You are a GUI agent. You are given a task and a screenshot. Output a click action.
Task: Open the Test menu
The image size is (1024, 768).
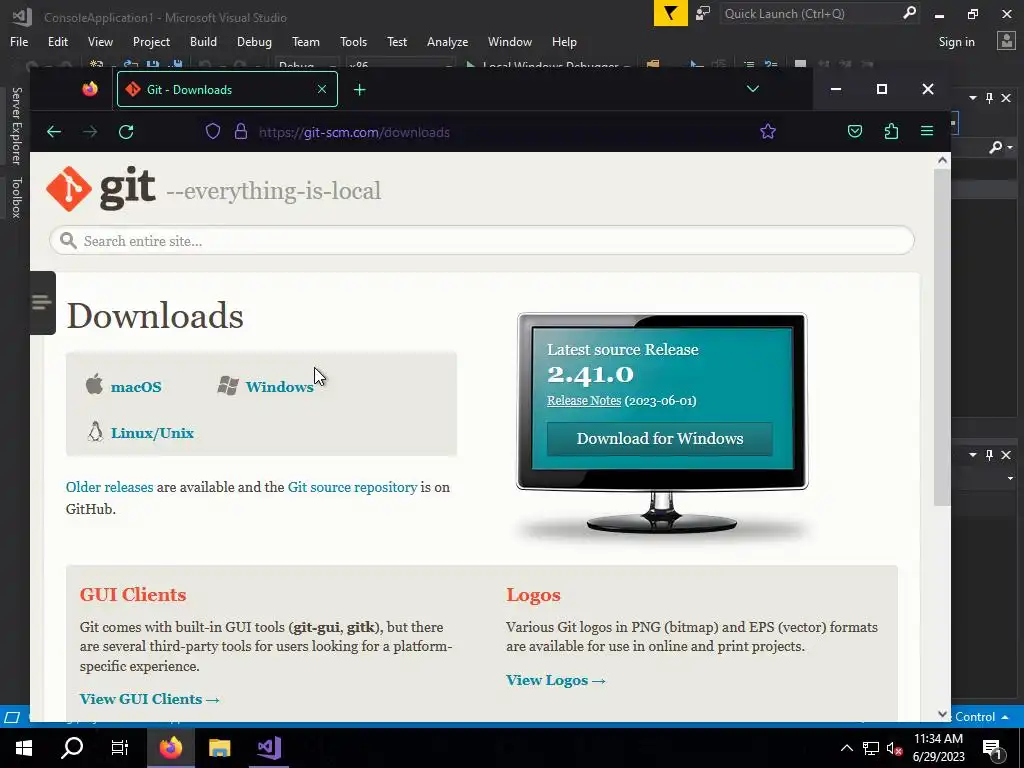tap(396, 42)
